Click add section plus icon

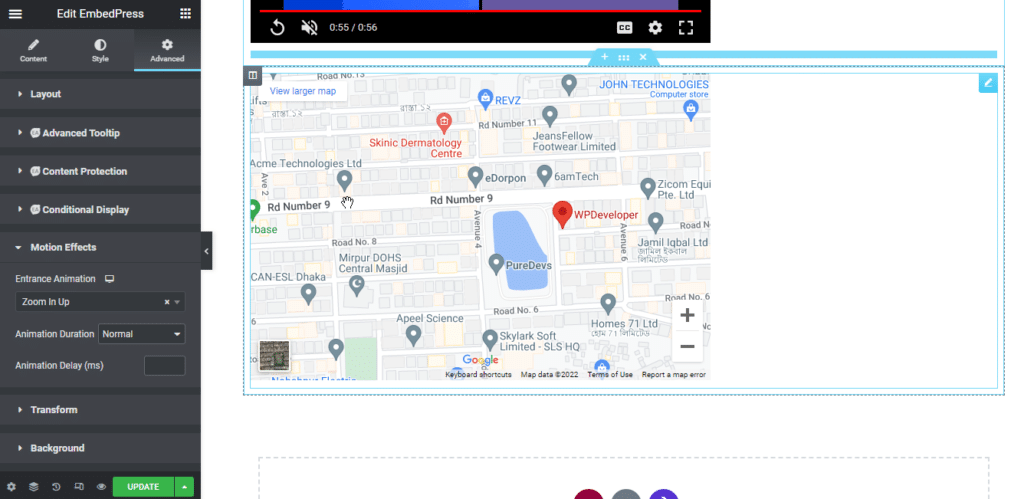604,57
